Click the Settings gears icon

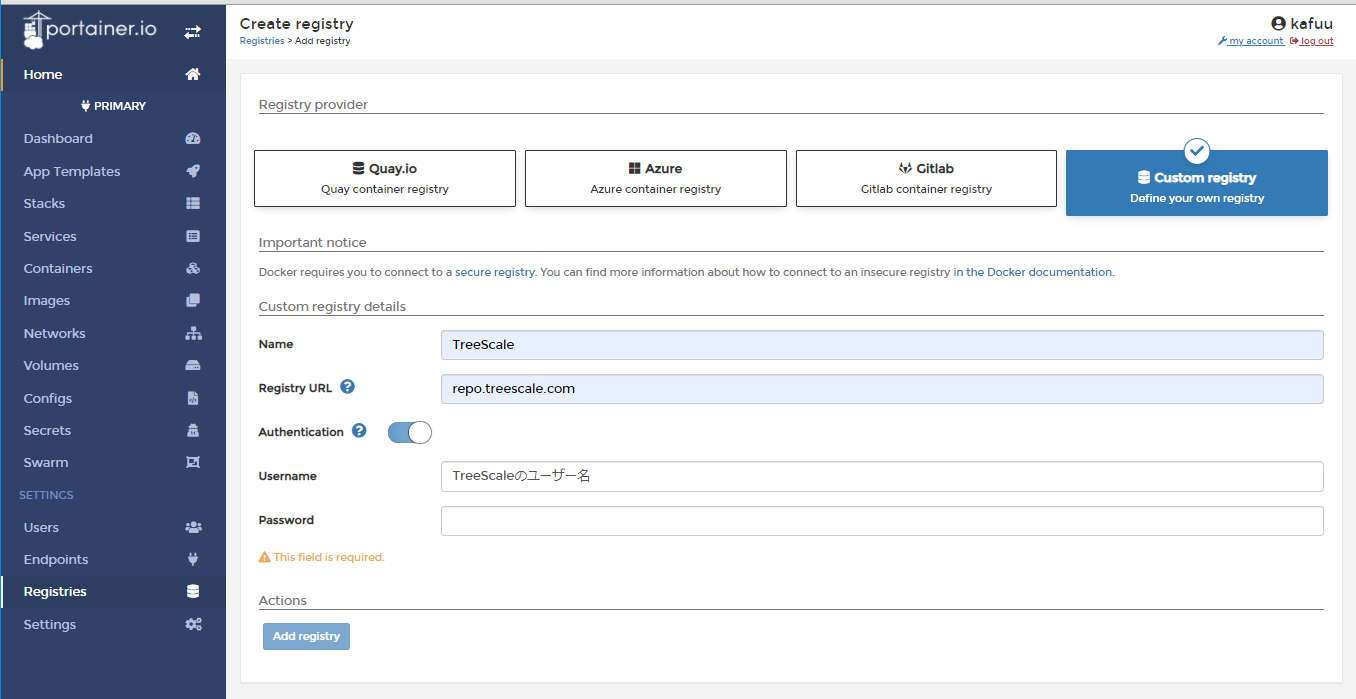pos(193,624)
